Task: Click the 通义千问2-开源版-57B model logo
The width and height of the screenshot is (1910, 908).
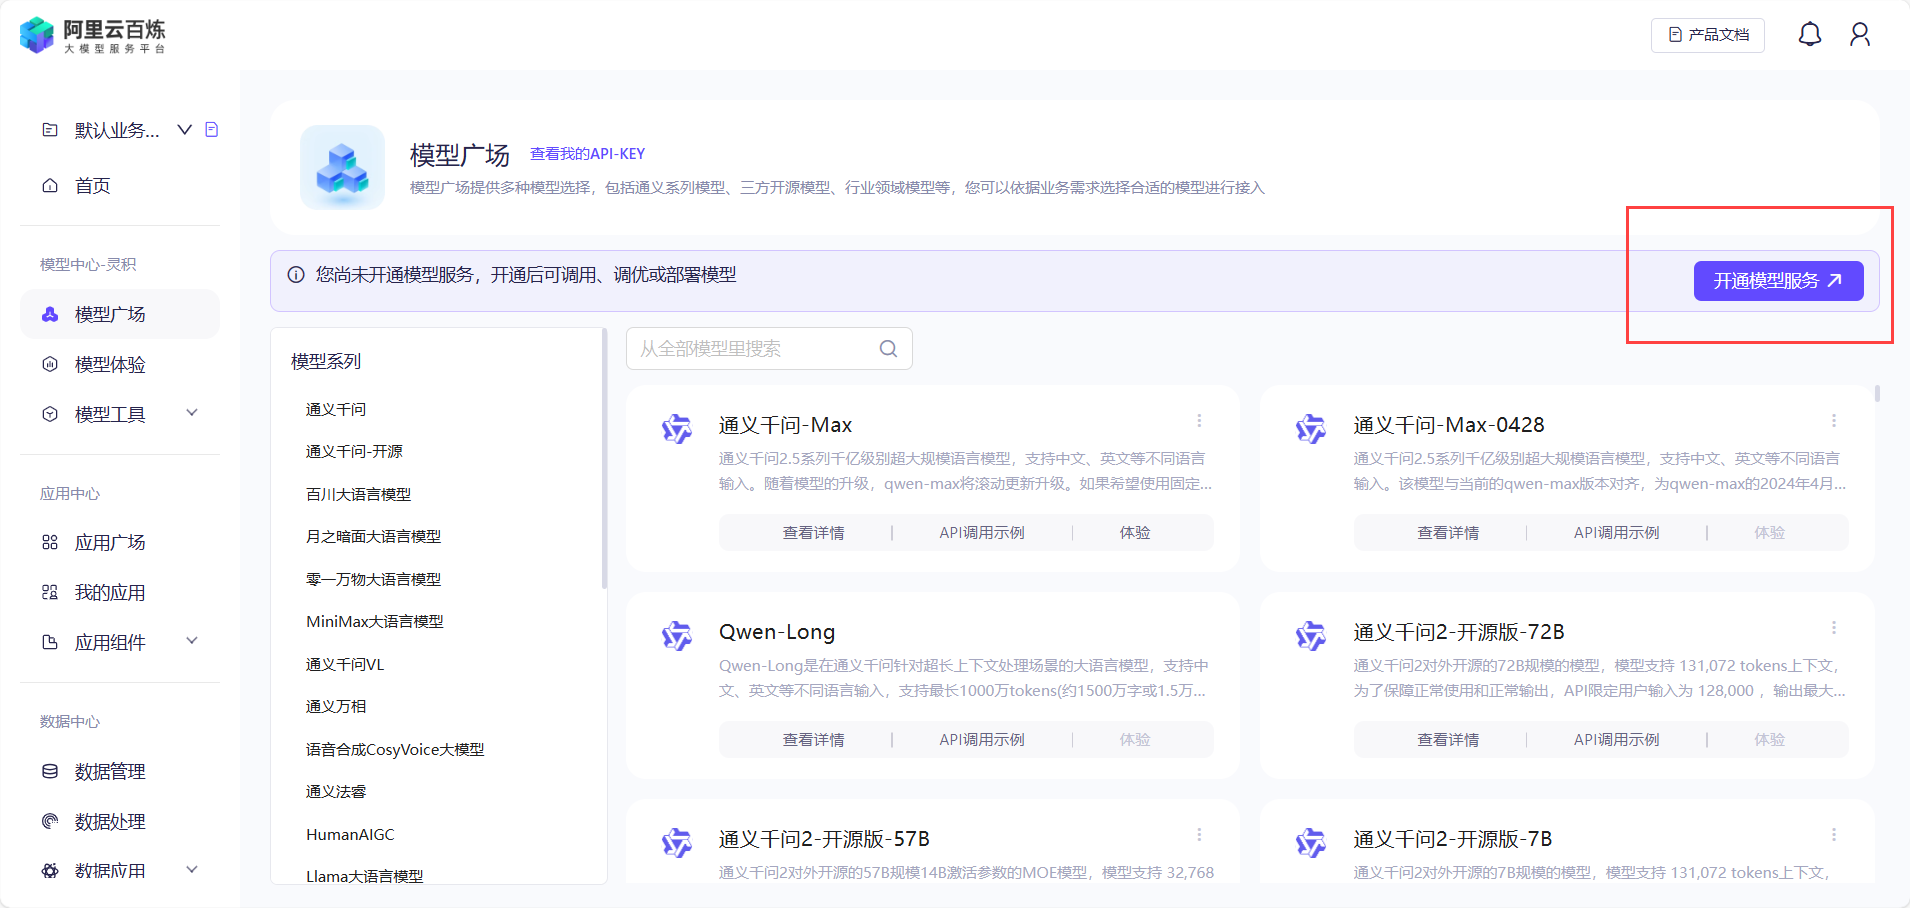Action: tap(677, 843)
